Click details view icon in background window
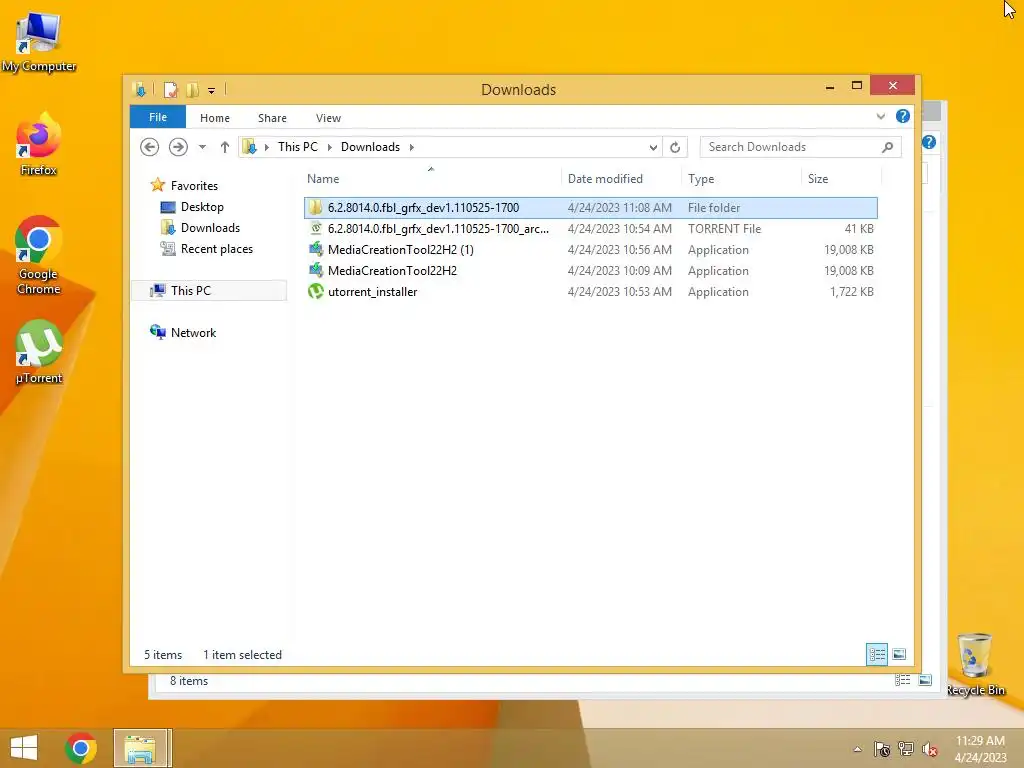 (903, 680)
